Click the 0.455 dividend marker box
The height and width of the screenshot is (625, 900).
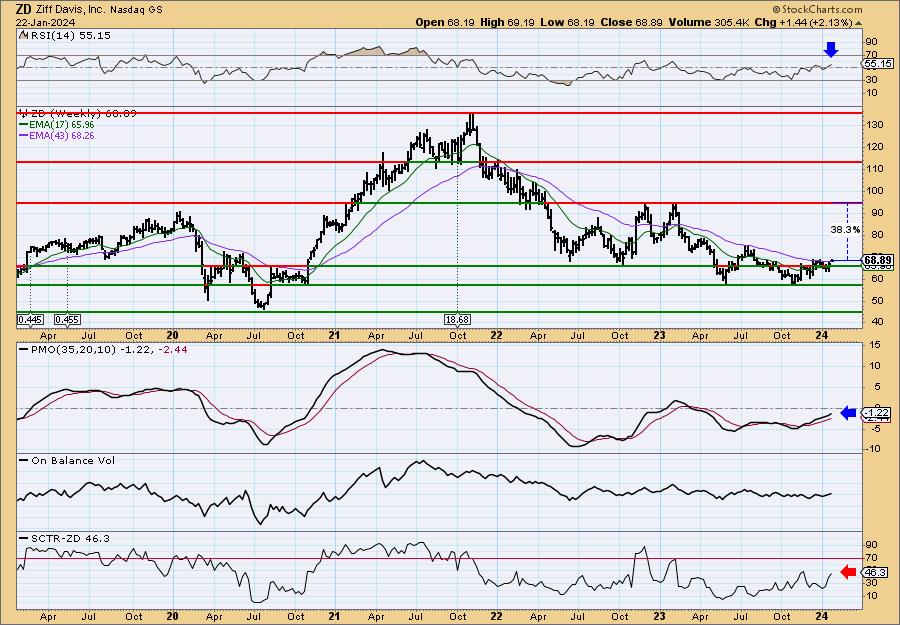tap(67, 320)
